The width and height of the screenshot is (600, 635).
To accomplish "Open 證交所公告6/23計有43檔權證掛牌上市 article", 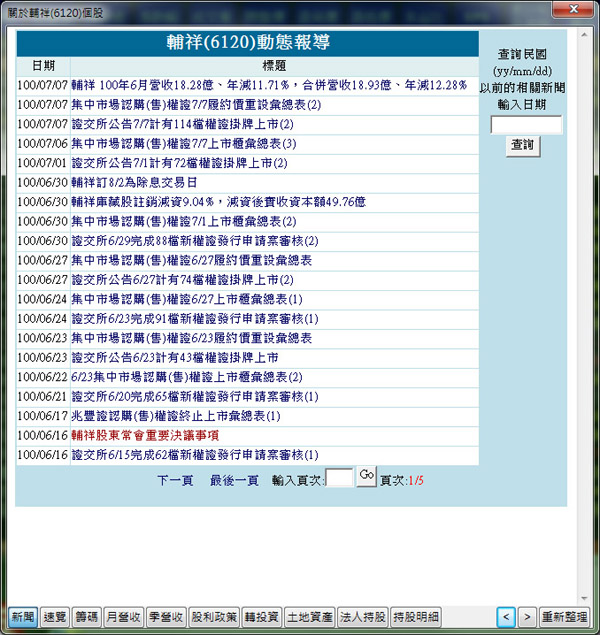I will click(175, 358).
